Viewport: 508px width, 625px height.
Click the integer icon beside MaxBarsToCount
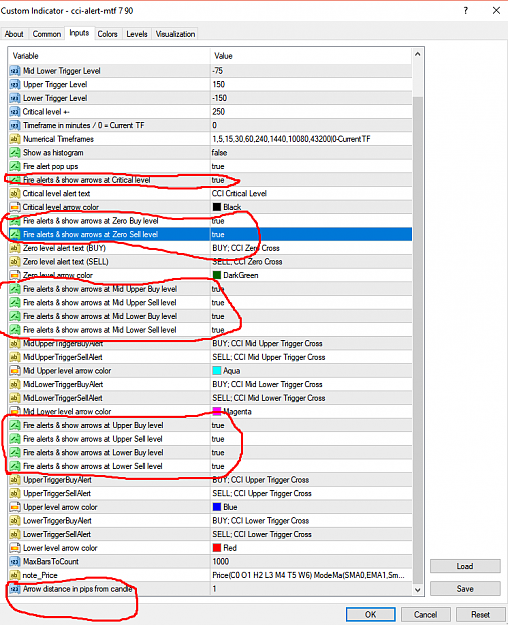[x=15, y=562]
